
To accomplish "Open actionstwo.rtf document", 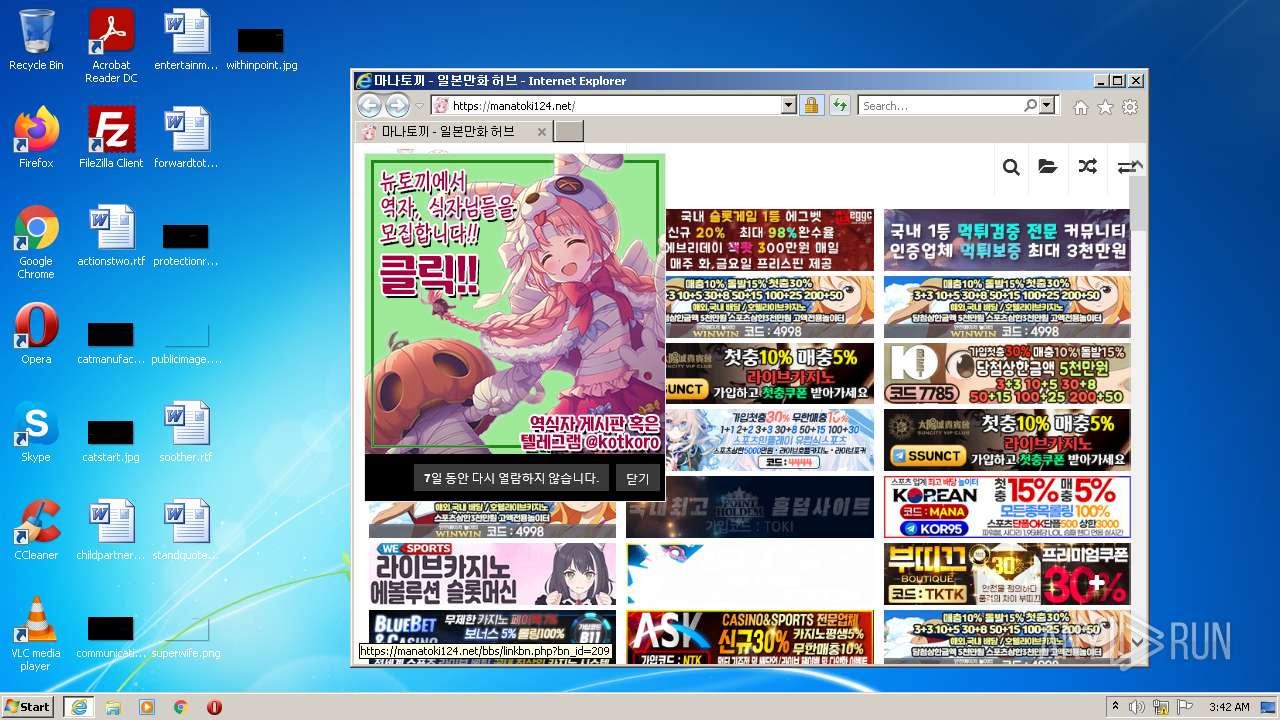I will 111,236.
